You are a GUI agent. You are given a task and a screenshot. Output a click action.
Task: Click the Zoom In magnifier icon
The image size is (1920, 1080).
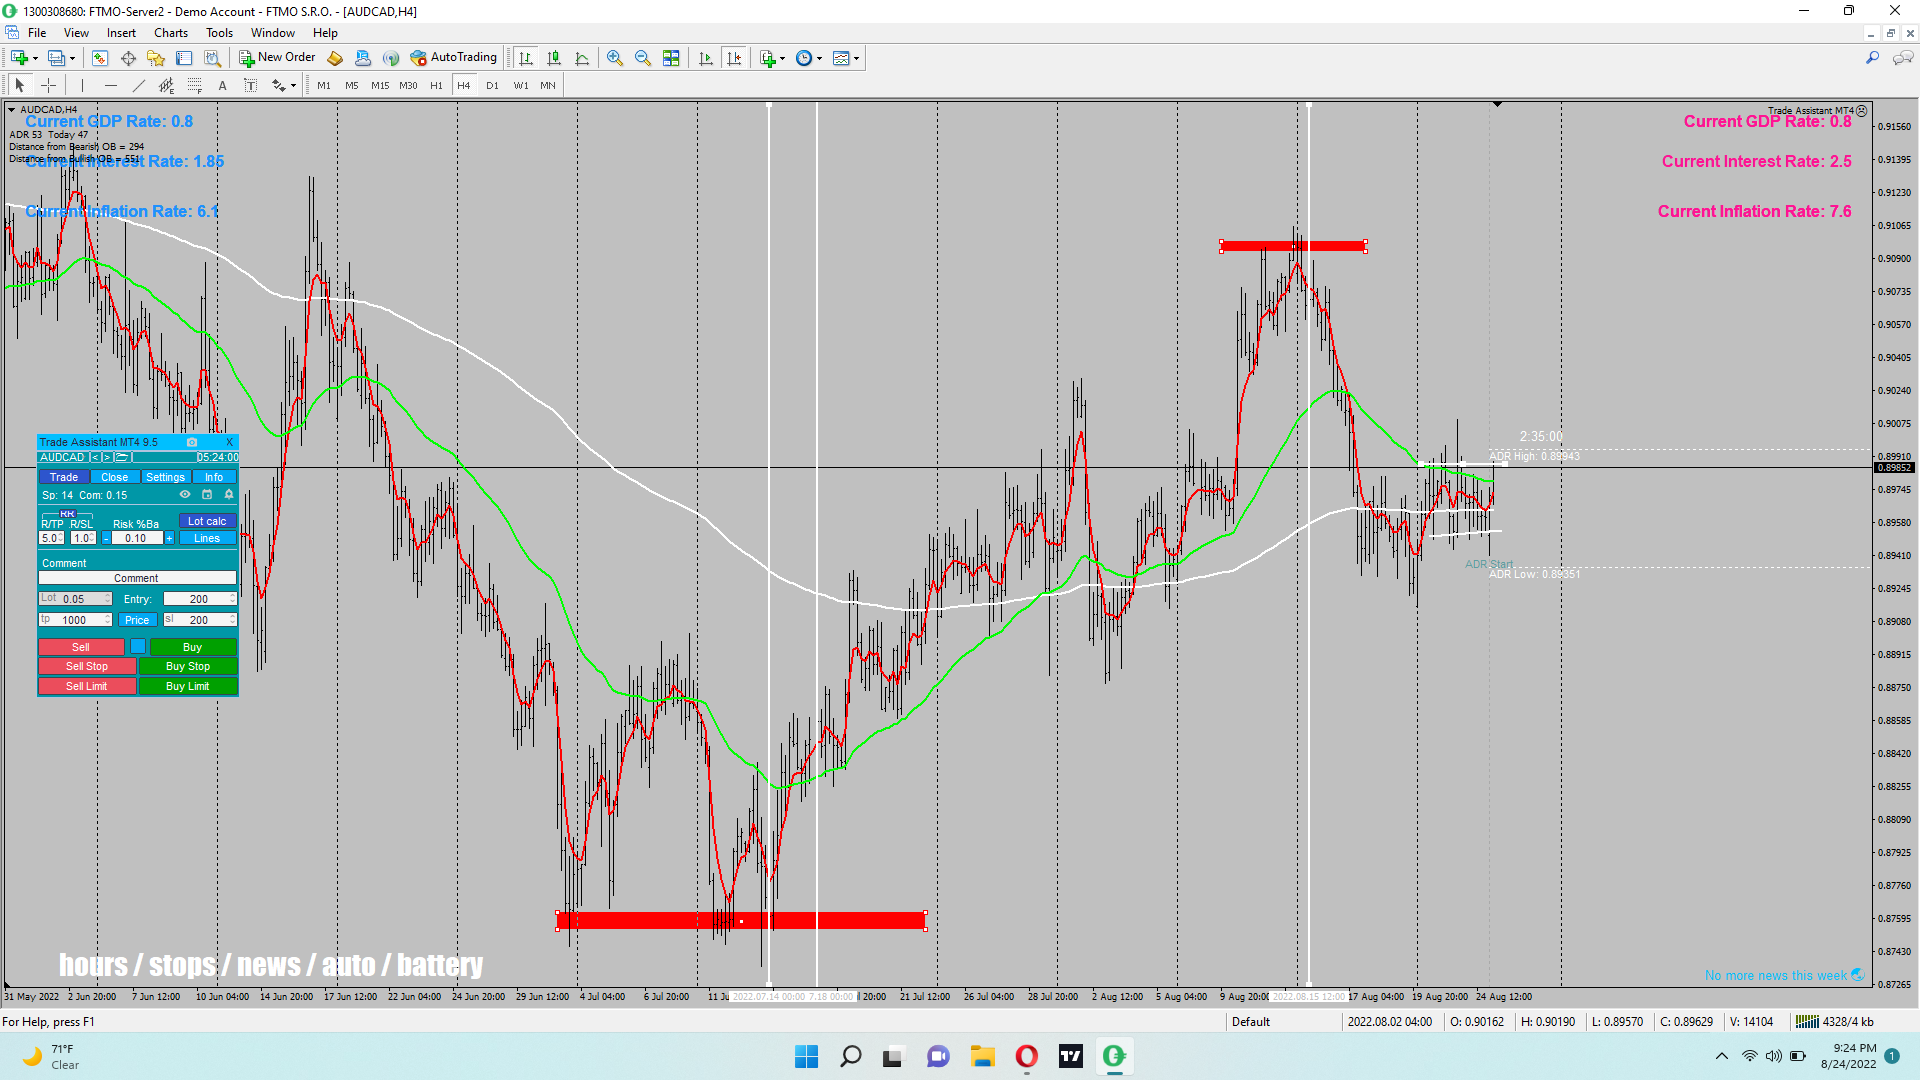[x=615, y=58]
